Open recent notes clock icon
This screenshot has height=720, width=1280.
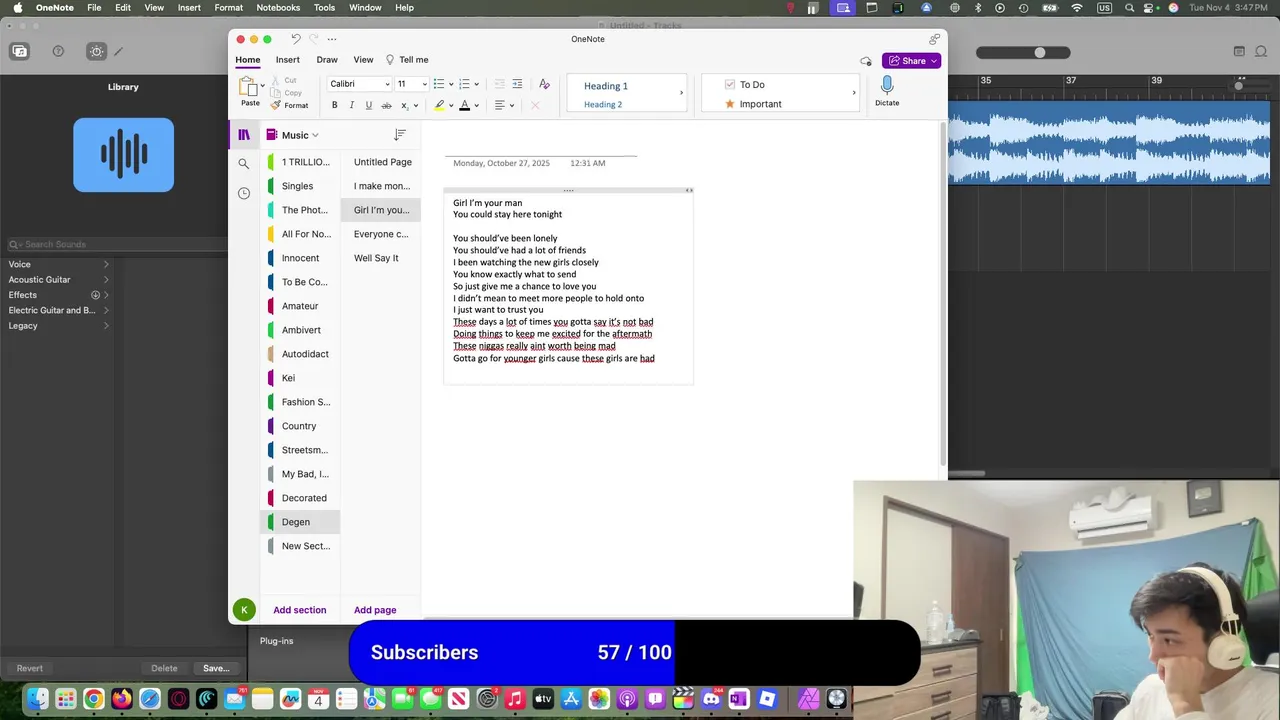(x=244, y=193)
